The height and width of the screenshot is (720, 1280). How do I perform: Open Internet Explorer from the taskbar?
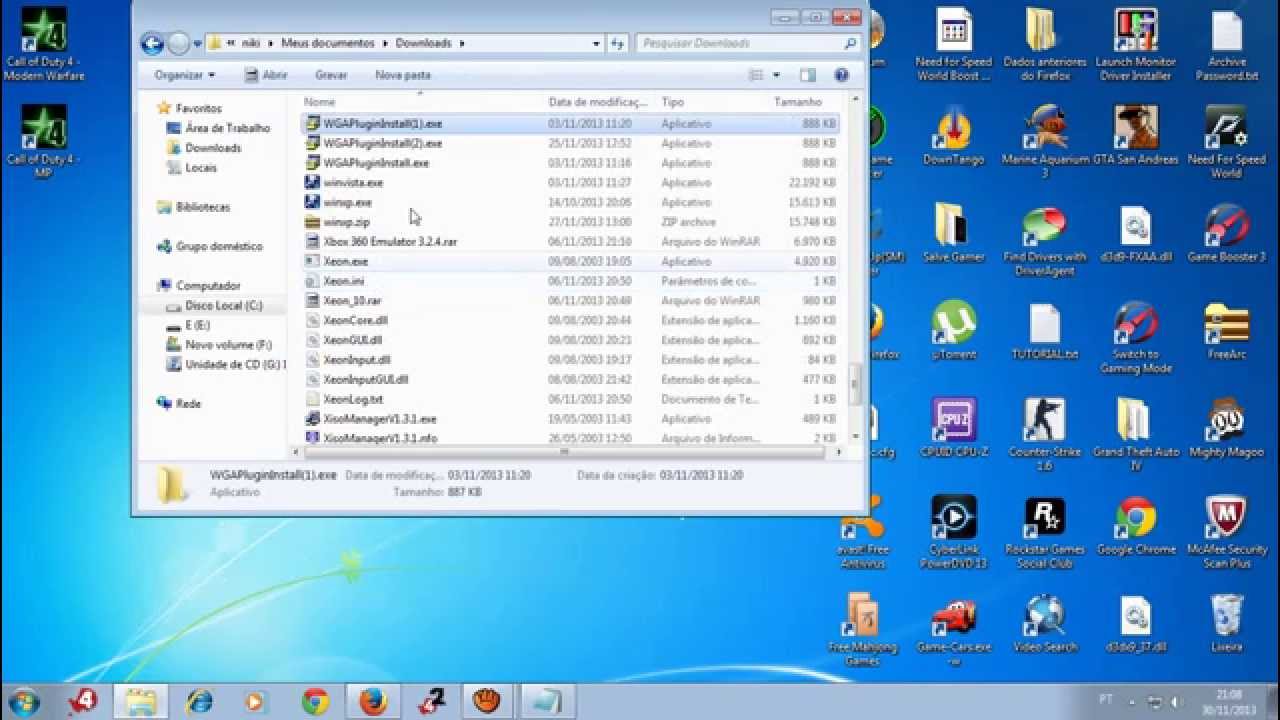click(200, 701)
